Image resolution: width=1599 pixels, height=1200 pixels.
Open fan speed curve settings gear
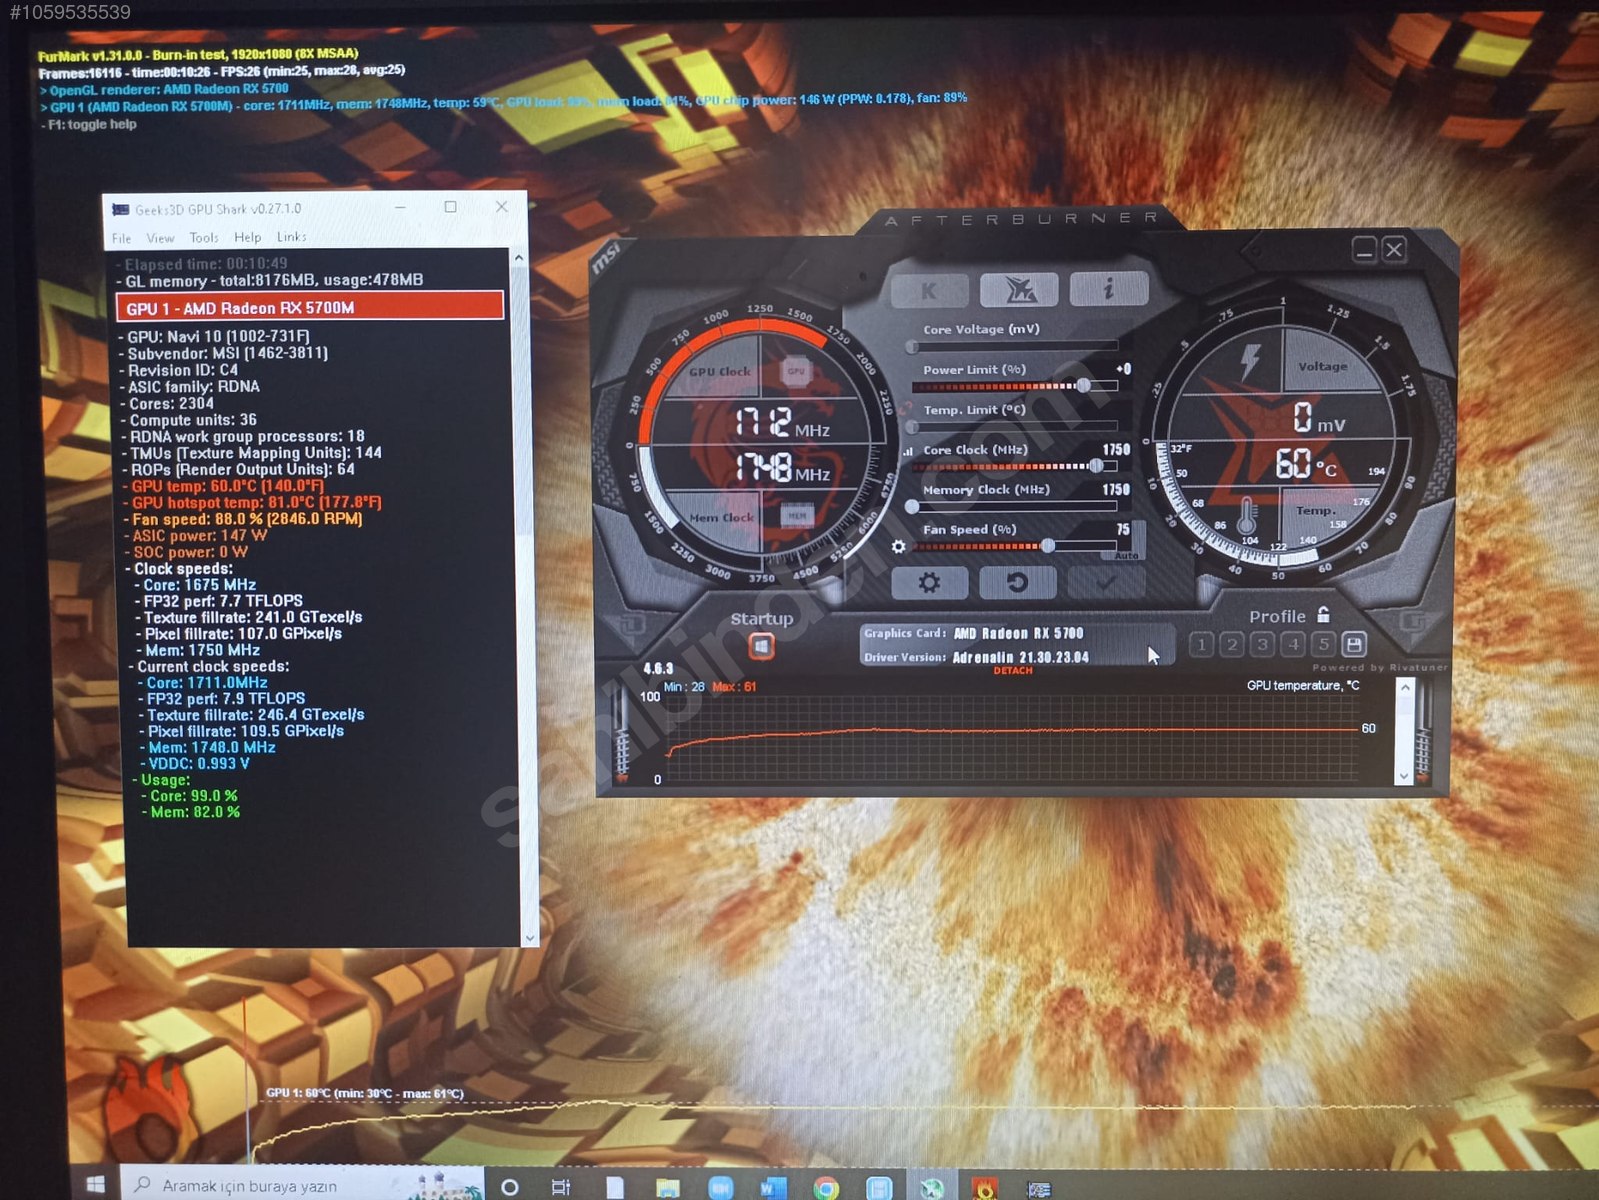tap(898, 547)
